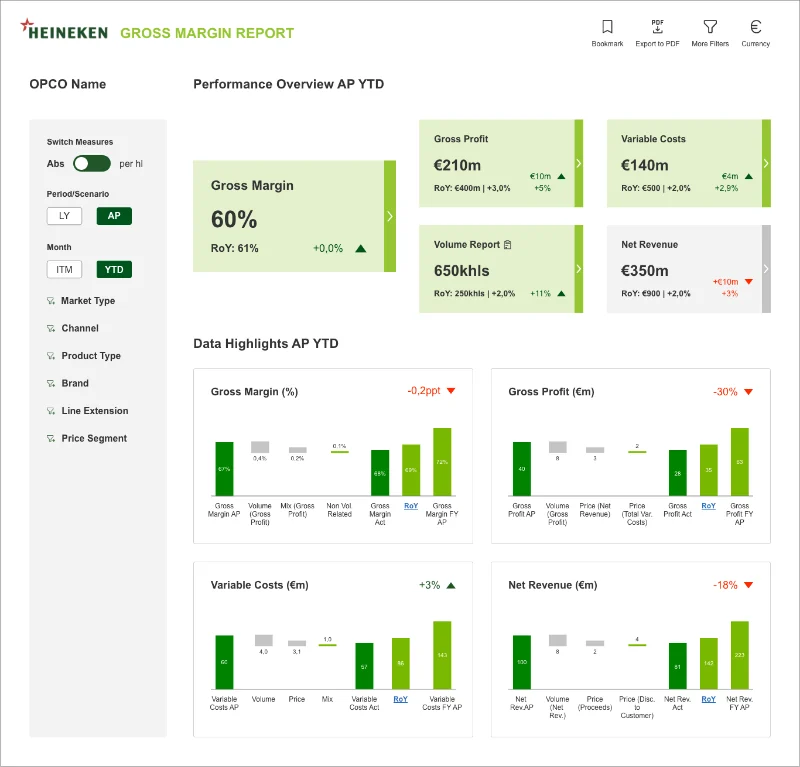Expand Variable Costs card chevron
Viewport: 800px width, 767px height.
point(766,163)
